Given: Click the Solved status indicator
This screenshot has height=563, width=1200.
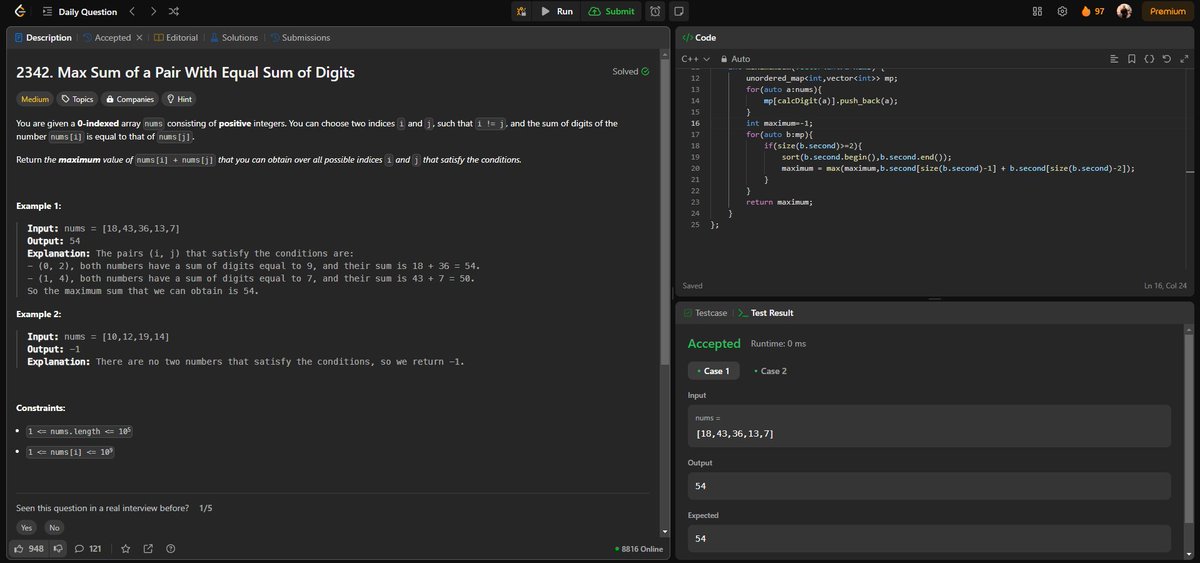Looking at the screenshot, I should (631, 71).
